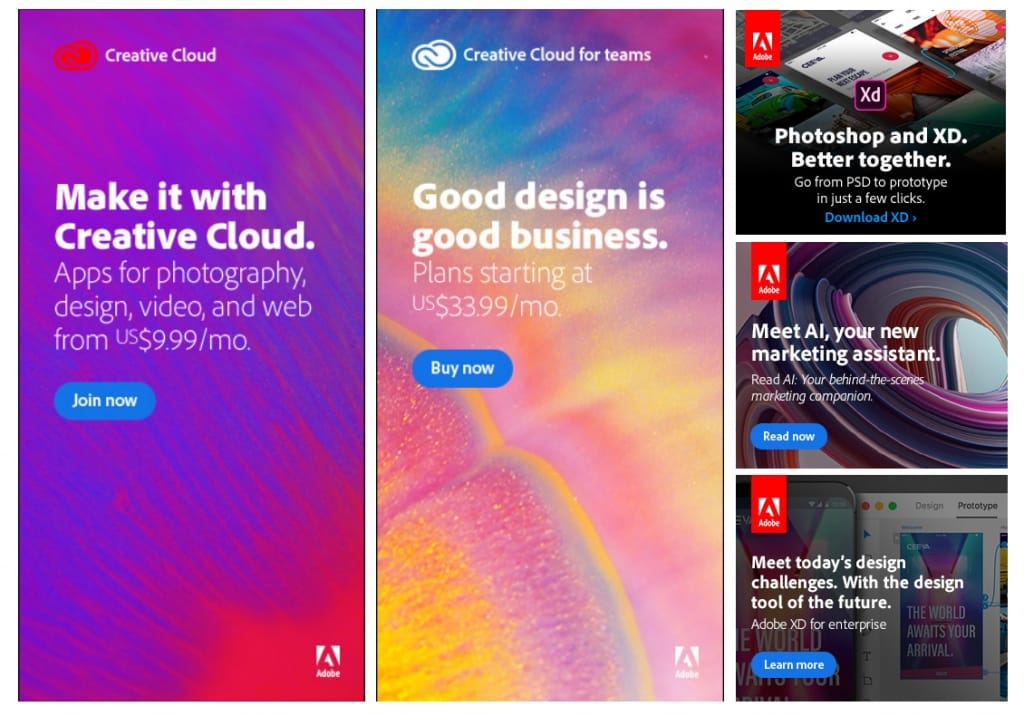Click the Buy now button
The image size is (1024, 716).
click(462, 368)
